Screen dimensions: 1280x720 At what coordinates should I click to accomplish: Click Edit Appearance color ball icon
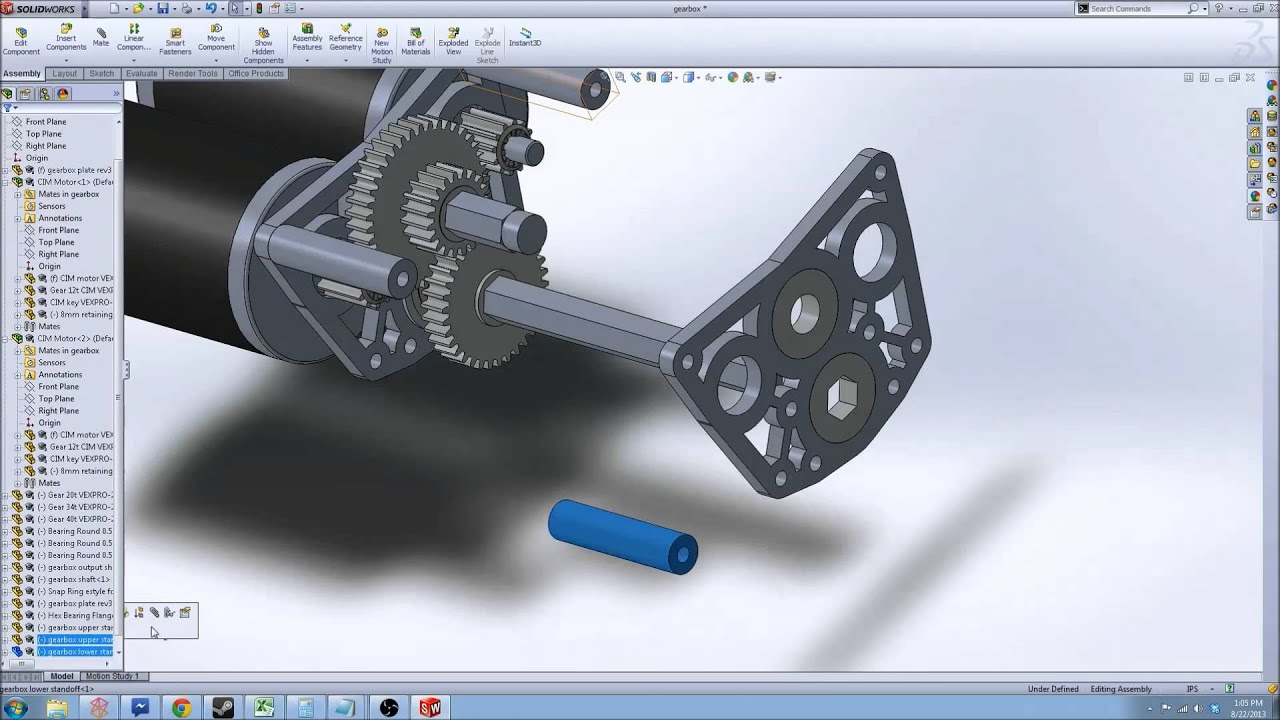[732, 77]
